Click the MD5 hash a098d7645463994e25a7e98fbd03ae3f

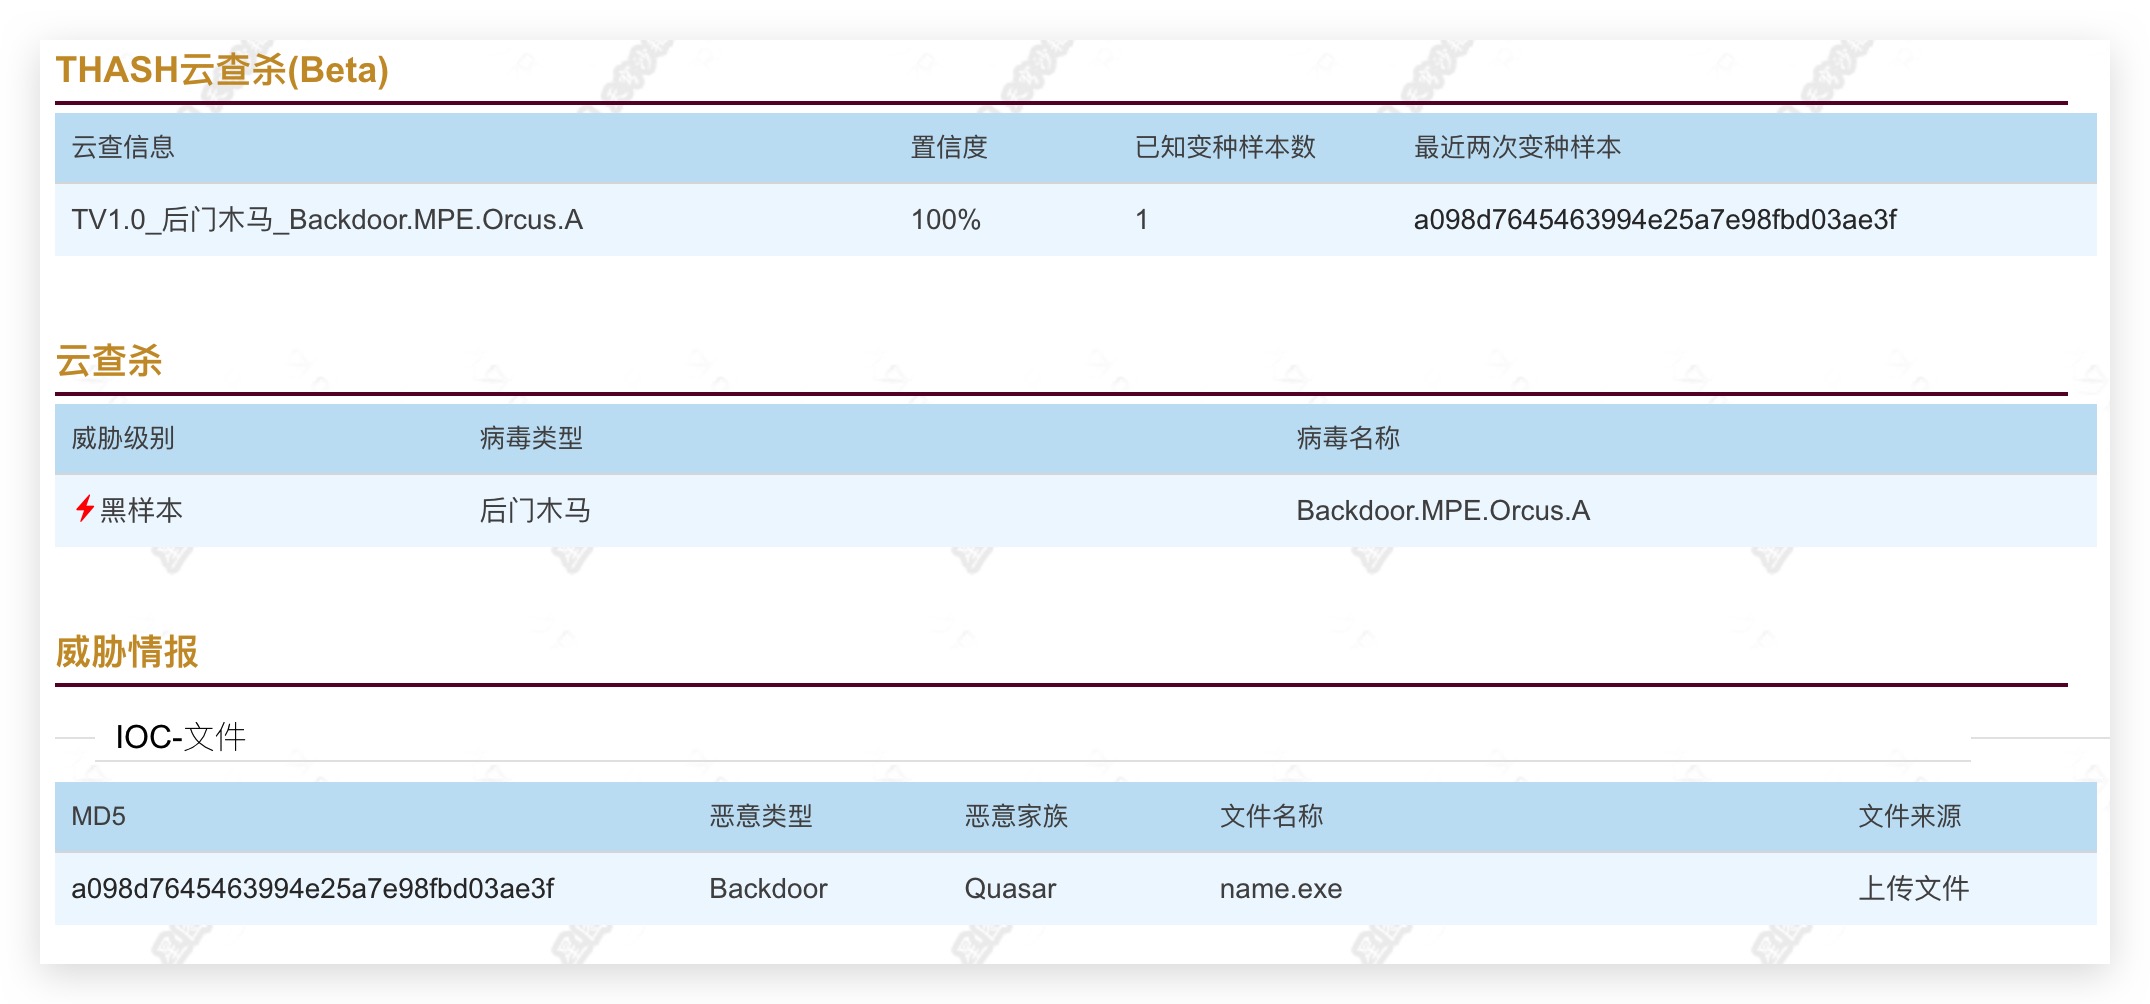[x=312, y=888]
